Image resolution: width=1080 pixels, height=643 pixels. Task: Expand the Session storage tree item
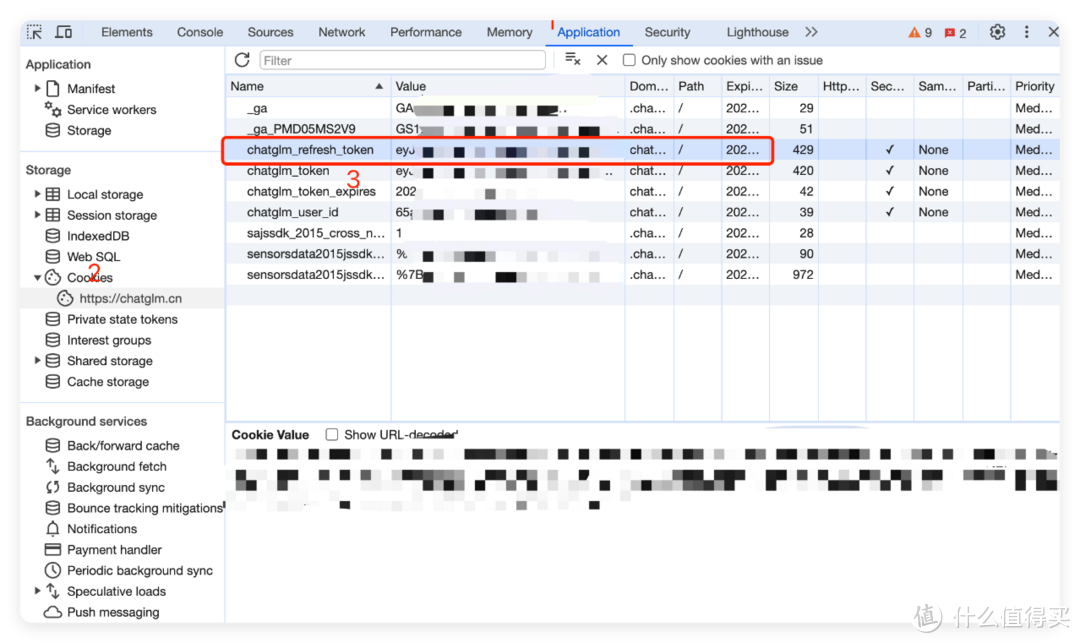[x=38, y=215]
